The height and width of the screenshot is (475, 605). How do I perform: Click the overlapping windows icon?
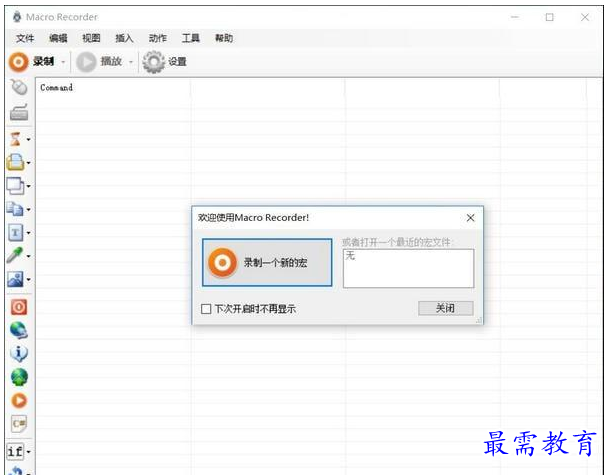(x=15, y=186)
